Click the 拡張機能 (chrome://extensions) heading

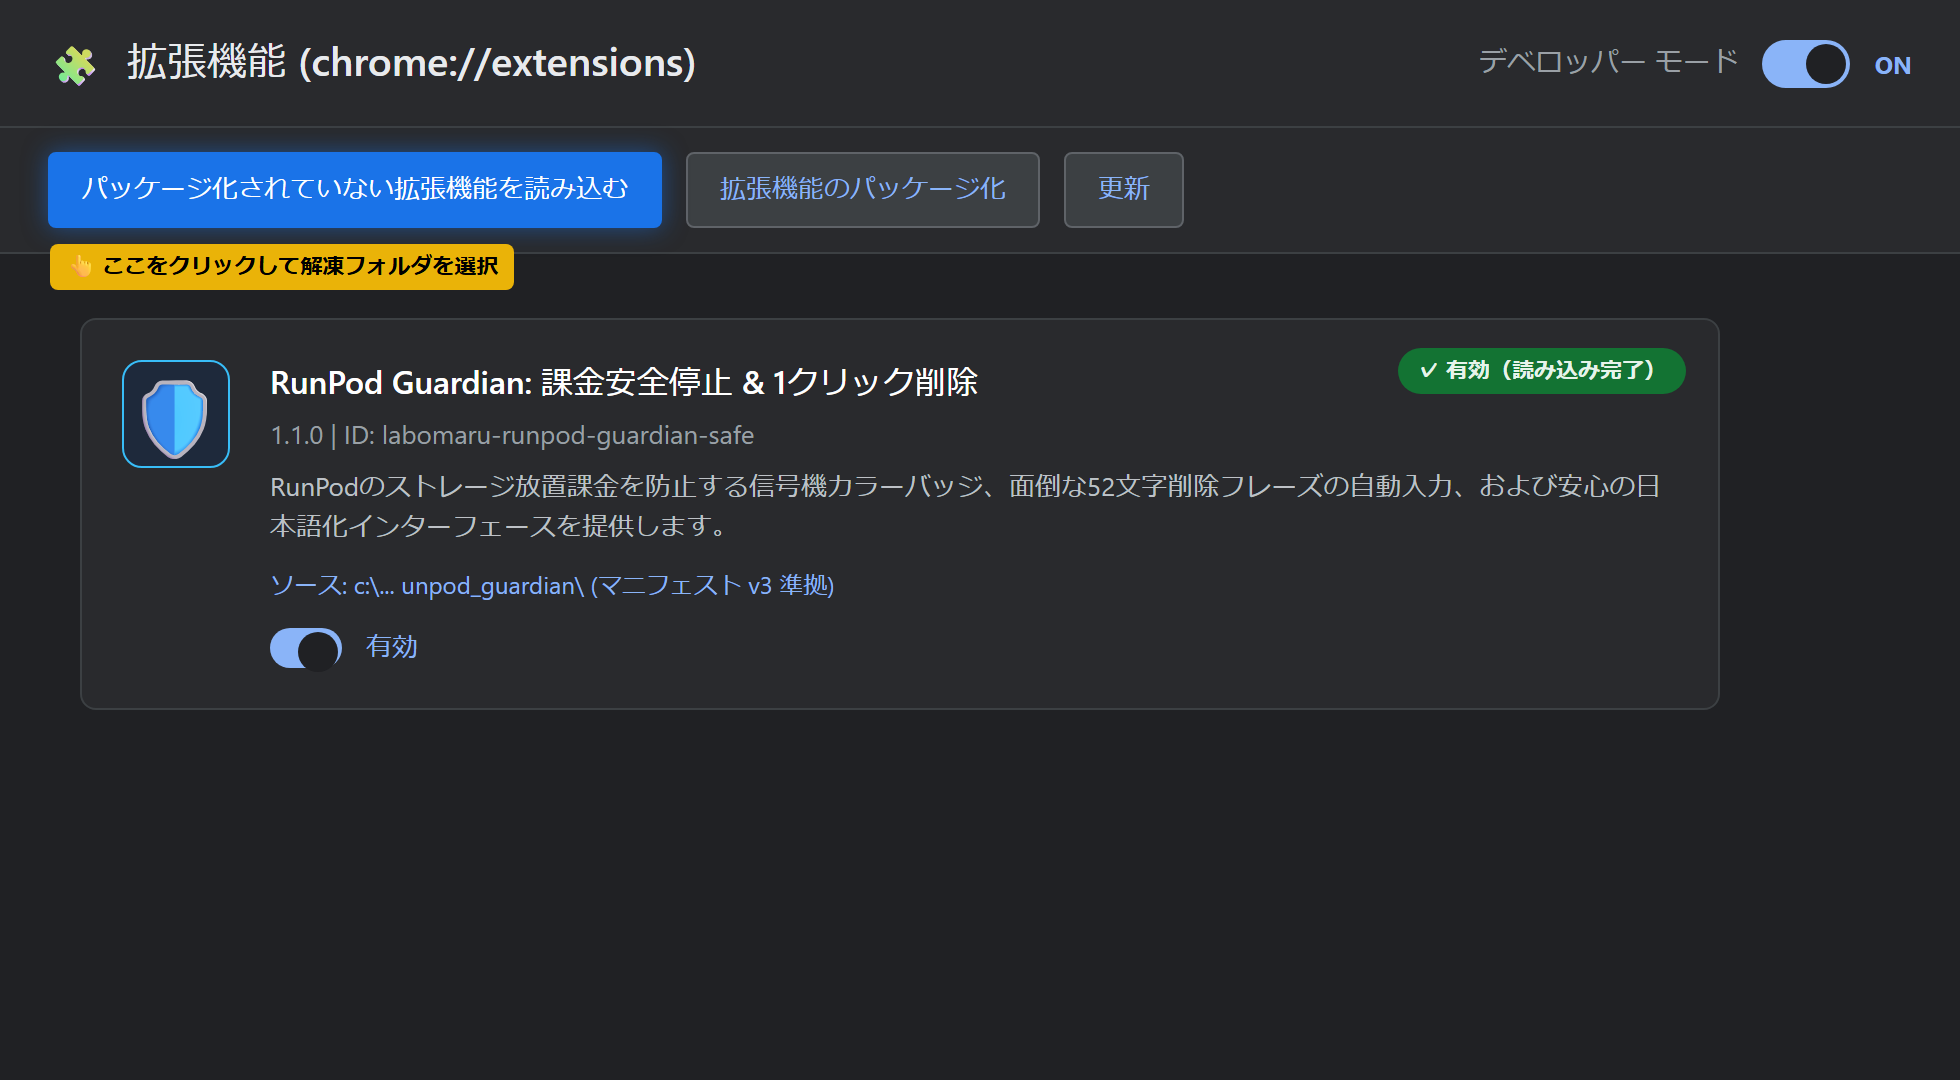pos(411,63)
